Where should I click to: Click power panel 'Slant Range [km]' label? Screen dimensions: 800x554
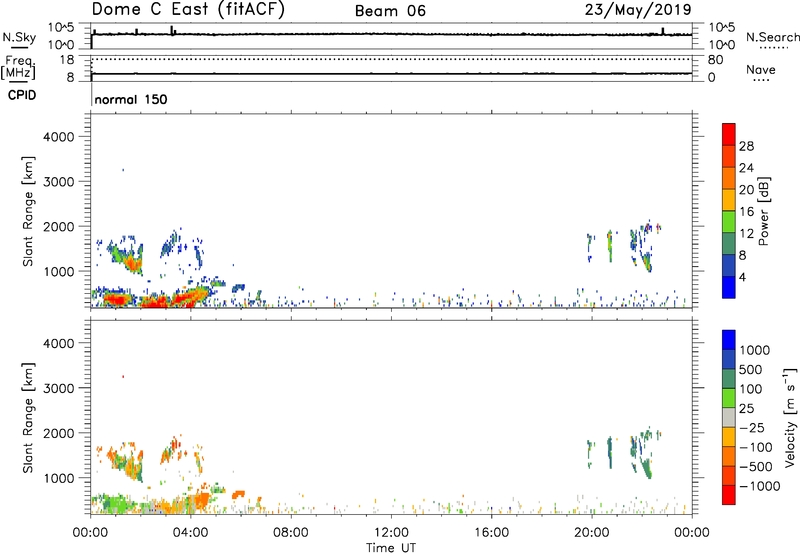[28, 211]
